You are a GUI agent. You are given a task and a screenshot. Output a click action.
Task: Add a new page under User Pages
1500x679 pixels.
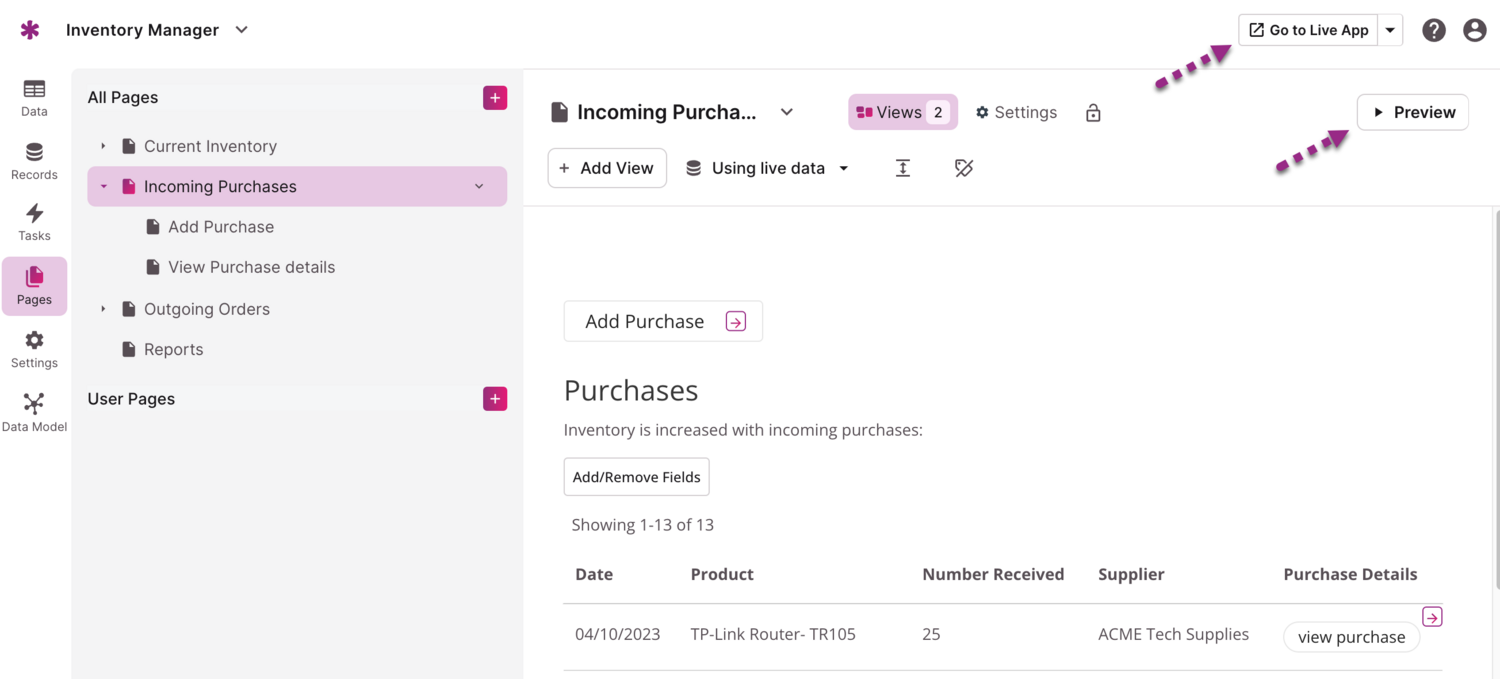pos(495,399)
